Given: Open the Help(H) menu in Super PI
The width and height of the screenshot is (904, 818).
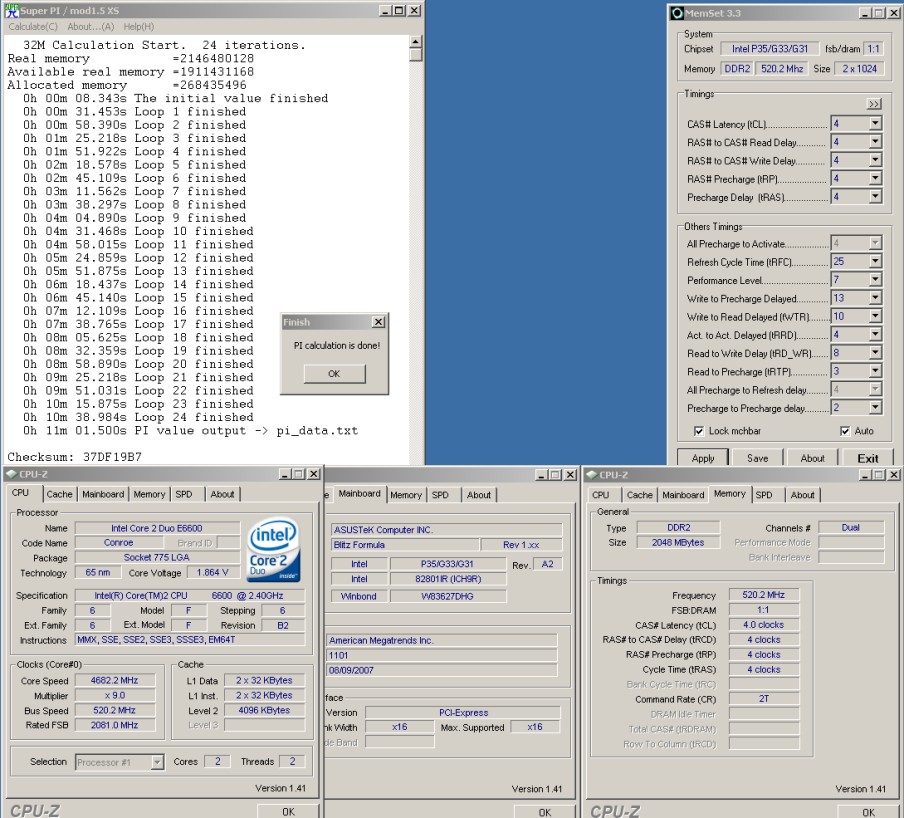Looking at the screenshot, I should pos(138,27).
